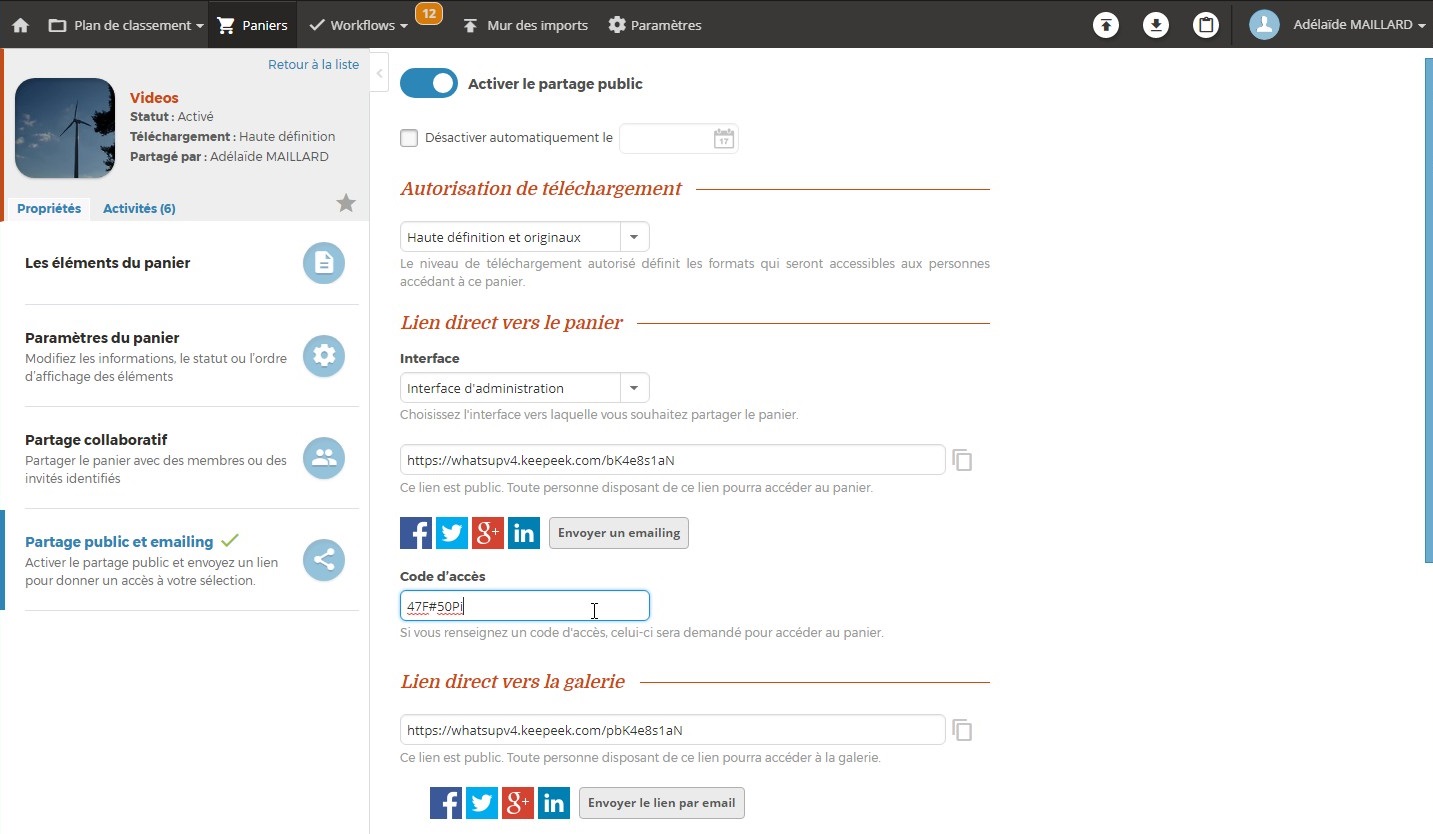Click the user avatar icon
The height and width of the screenshot is (834, 1433).
(x=1265, y=25)
